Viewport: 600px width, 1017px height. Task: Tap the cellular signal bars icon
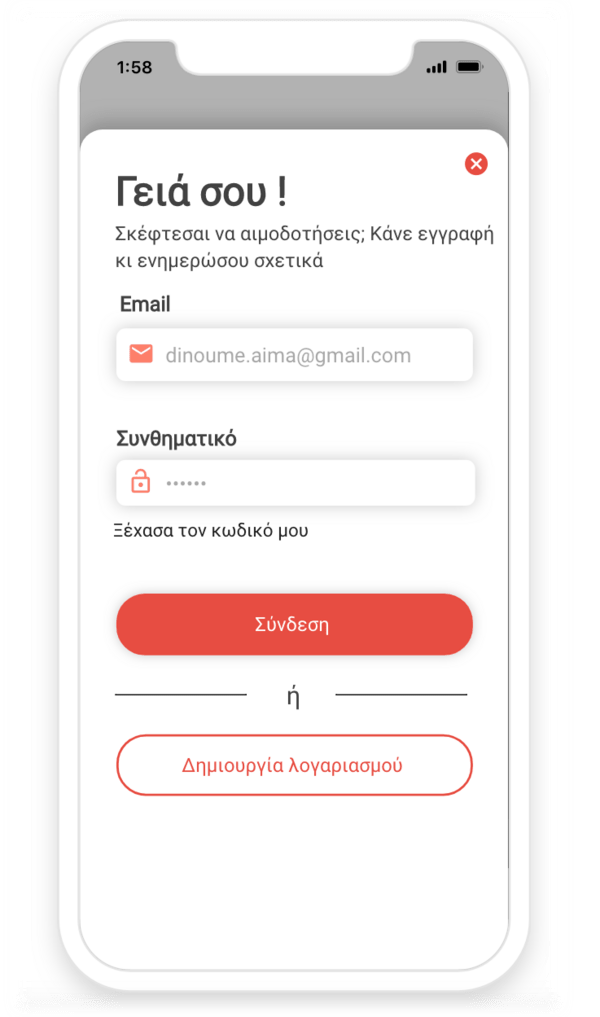(437, 67)
